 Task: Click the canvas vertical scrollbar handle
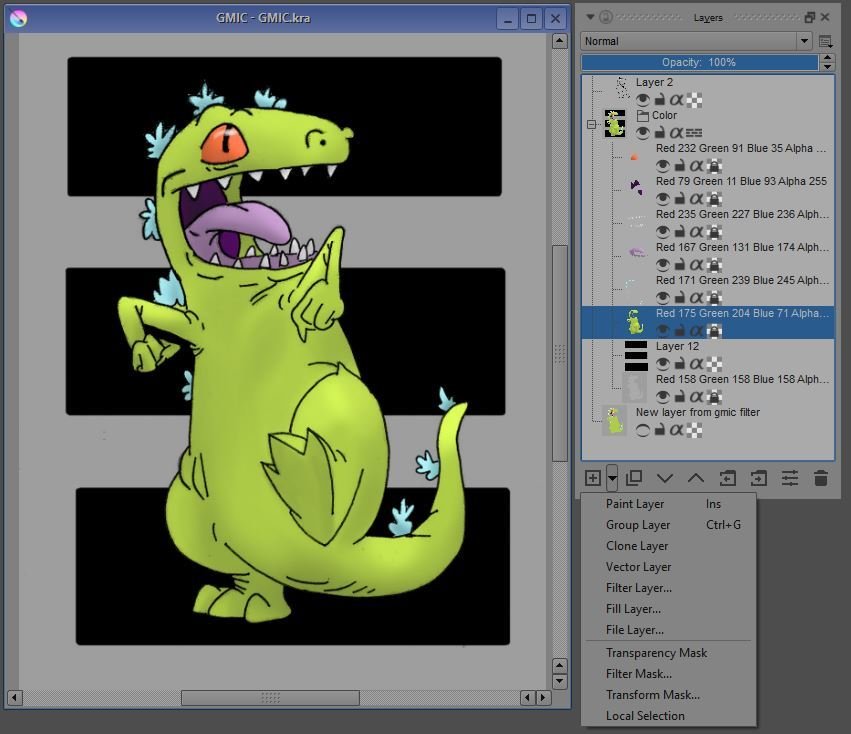coord(560,353)
